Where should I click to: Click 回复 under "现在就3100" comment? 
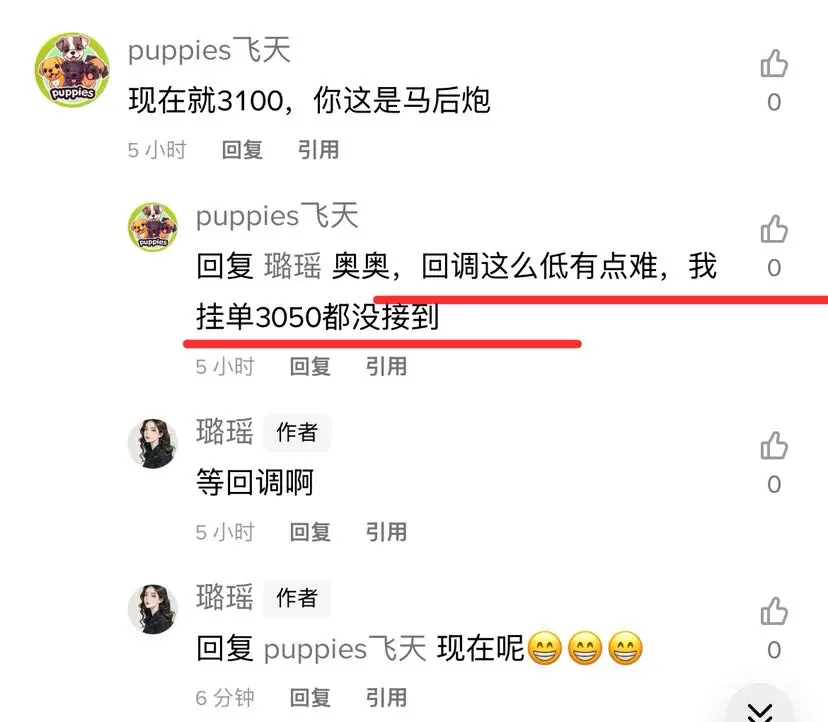point(242,150)
